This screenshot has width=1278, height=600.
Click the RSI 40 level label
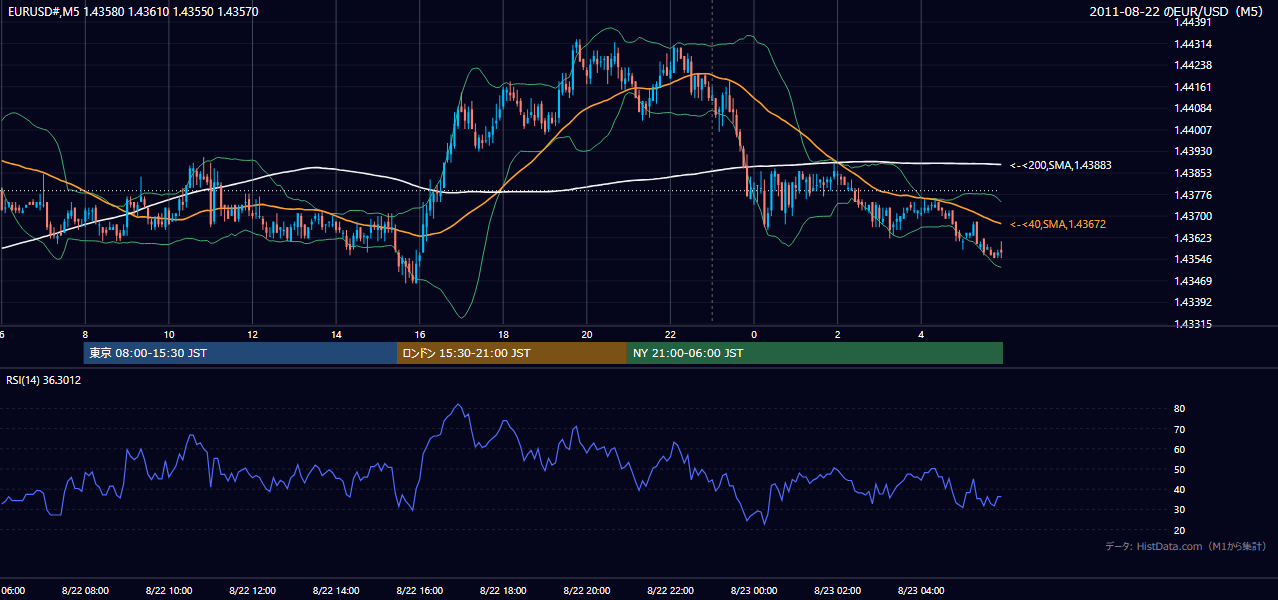pyautogui.click(x=1179, y=490)
